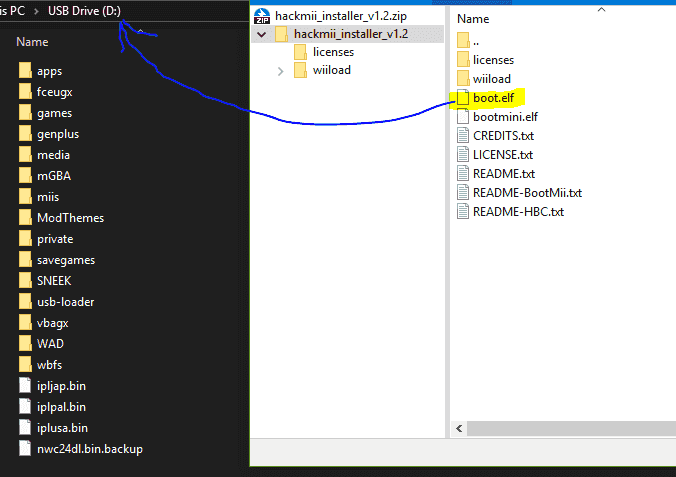Click USB Drive (D:) in address bar

(x=84, y=11)
